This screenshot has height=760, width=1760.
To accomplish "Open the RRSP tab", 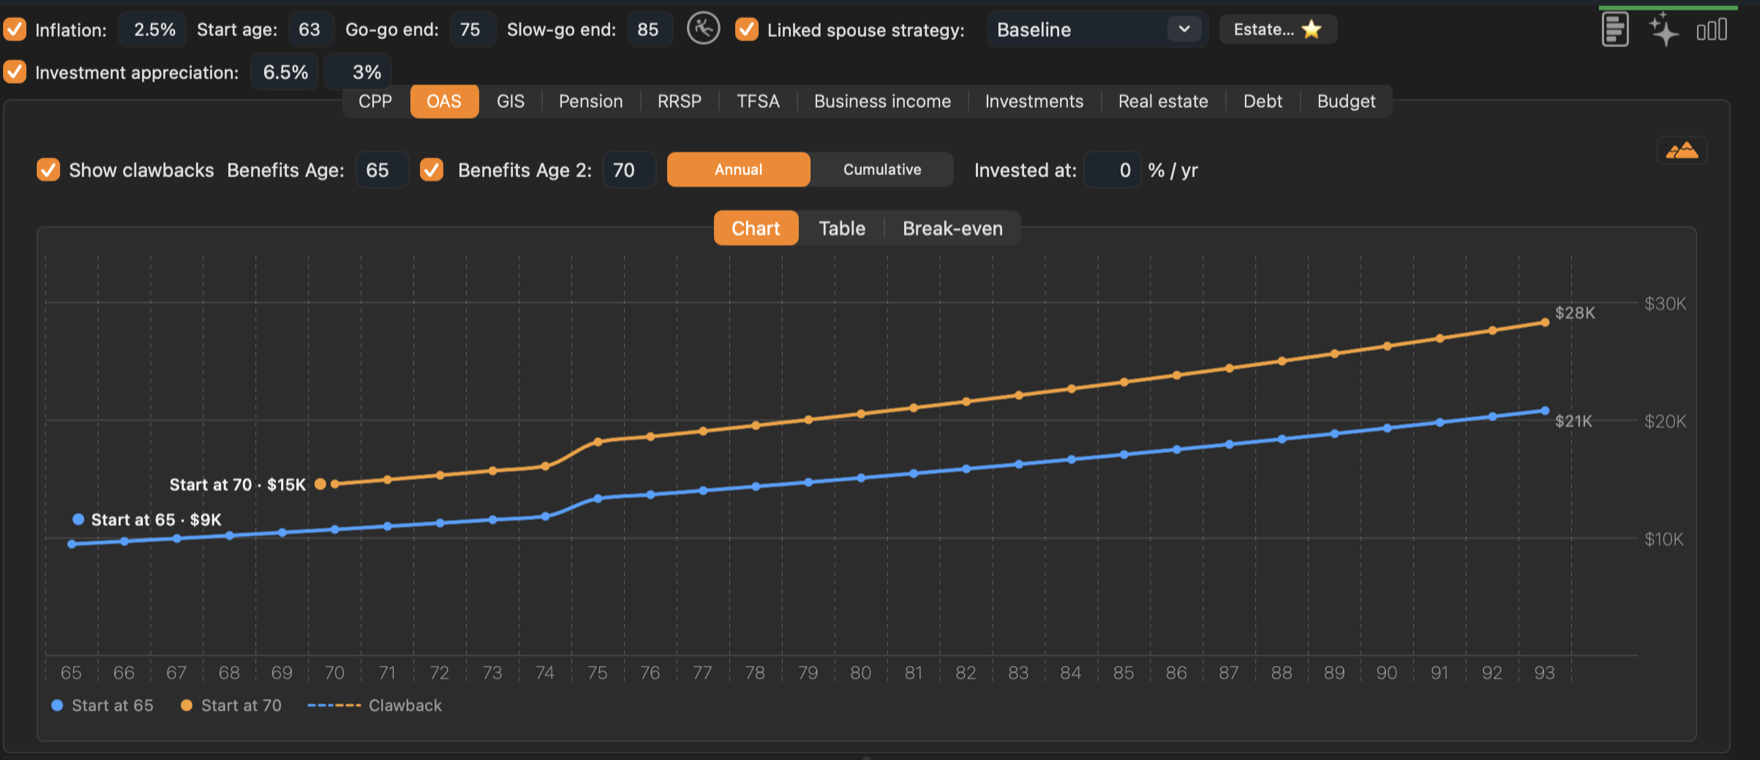I will click(679, 101).
